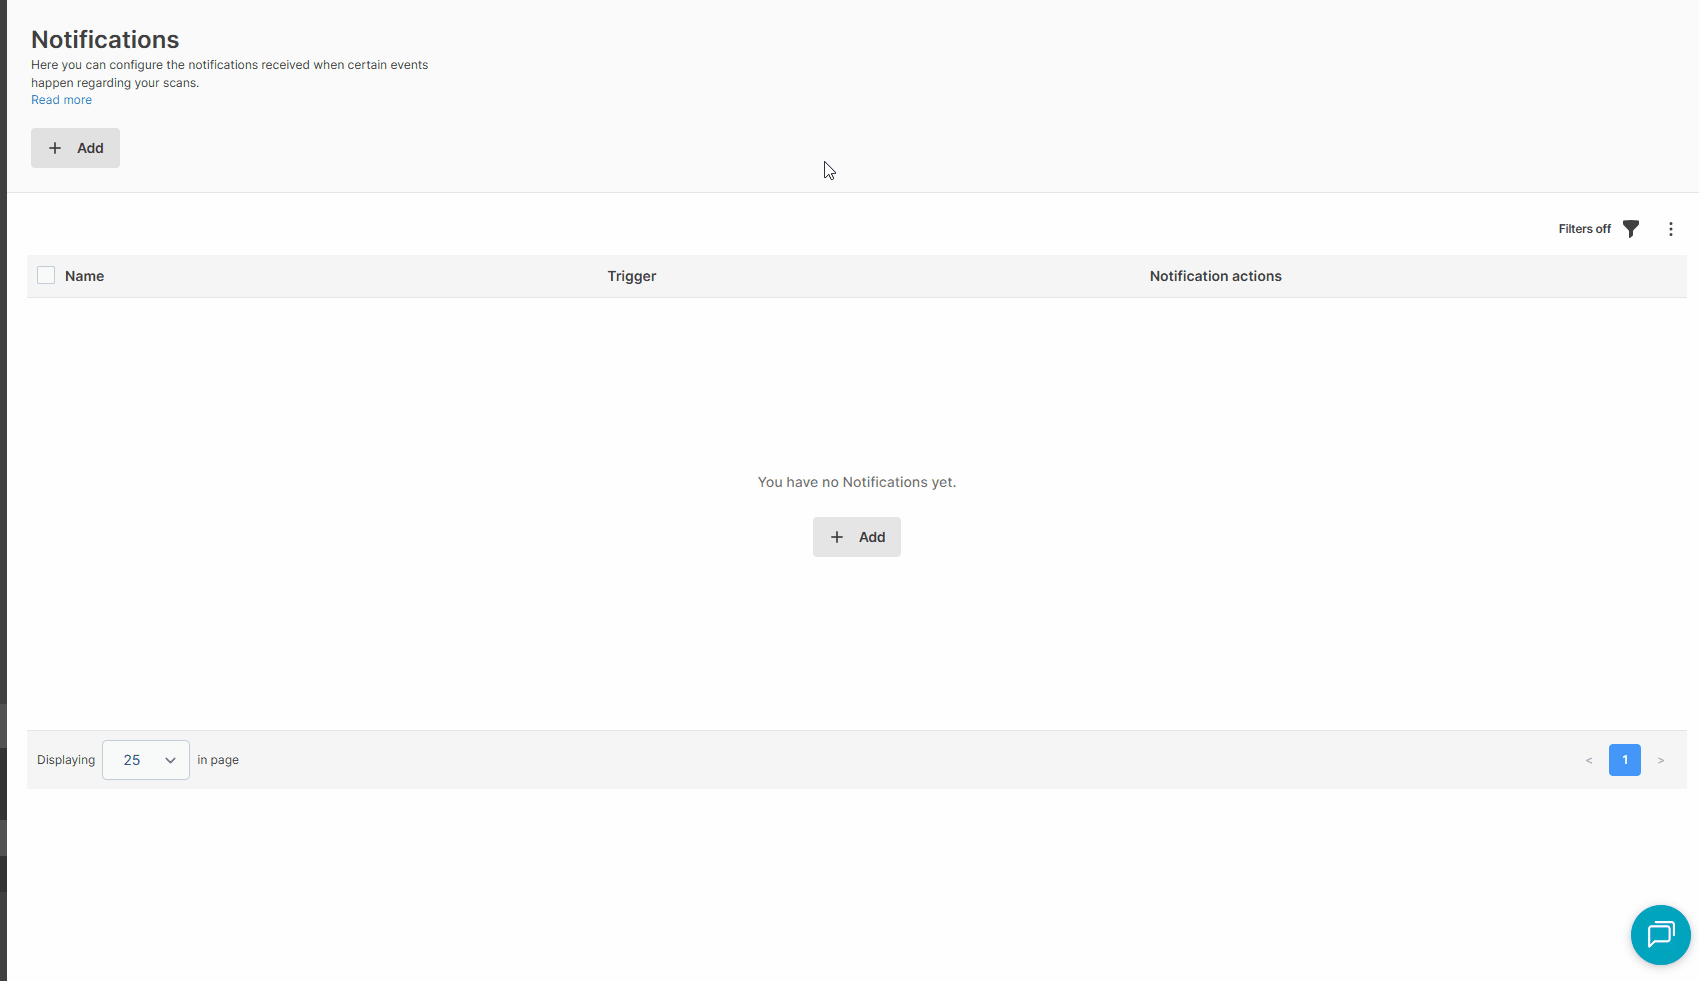The width and height of the screenshot is (1699, 981).
Task: Sort by the Trigger column header
Action: coord(631,276)
